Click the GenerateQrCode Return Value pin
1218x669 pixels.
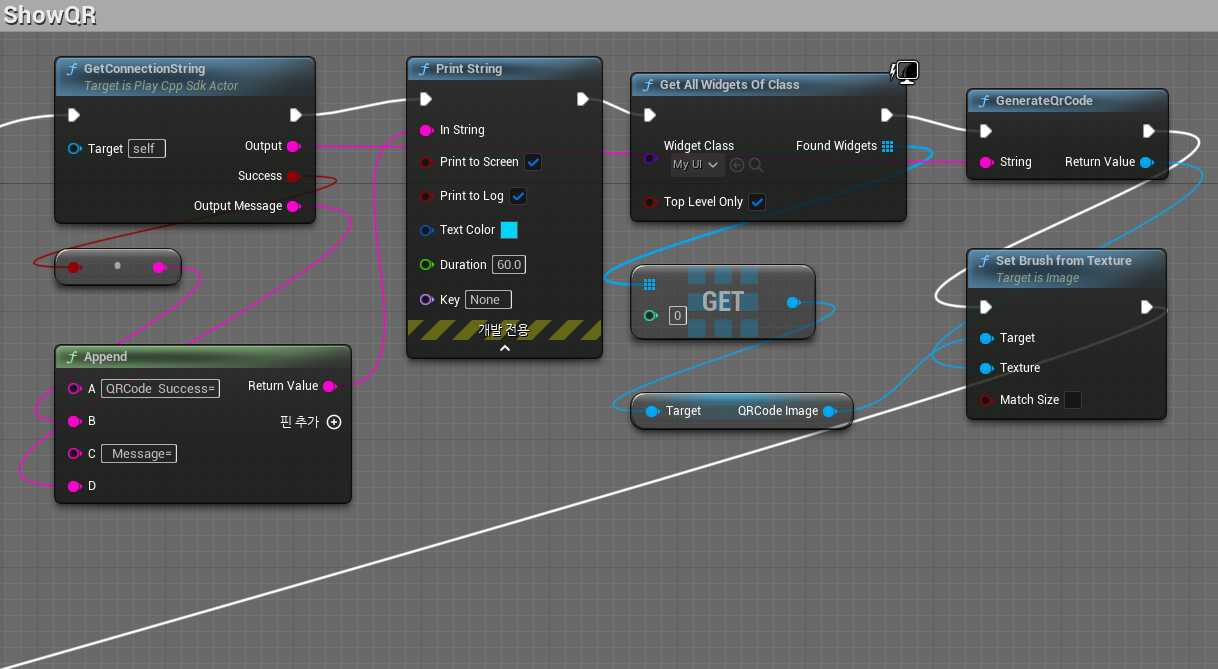pyautogui.click(x=1146, y=162)
